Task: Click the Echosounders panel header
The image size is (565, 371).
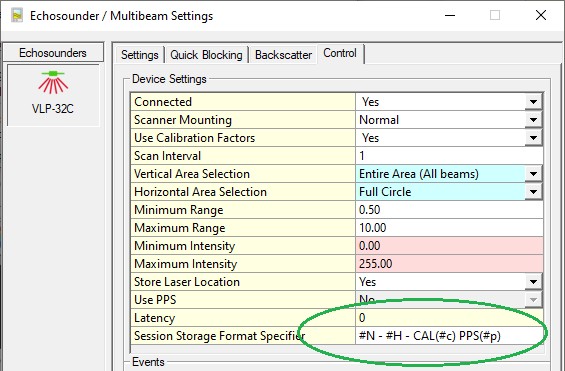Action: (53, 53)
